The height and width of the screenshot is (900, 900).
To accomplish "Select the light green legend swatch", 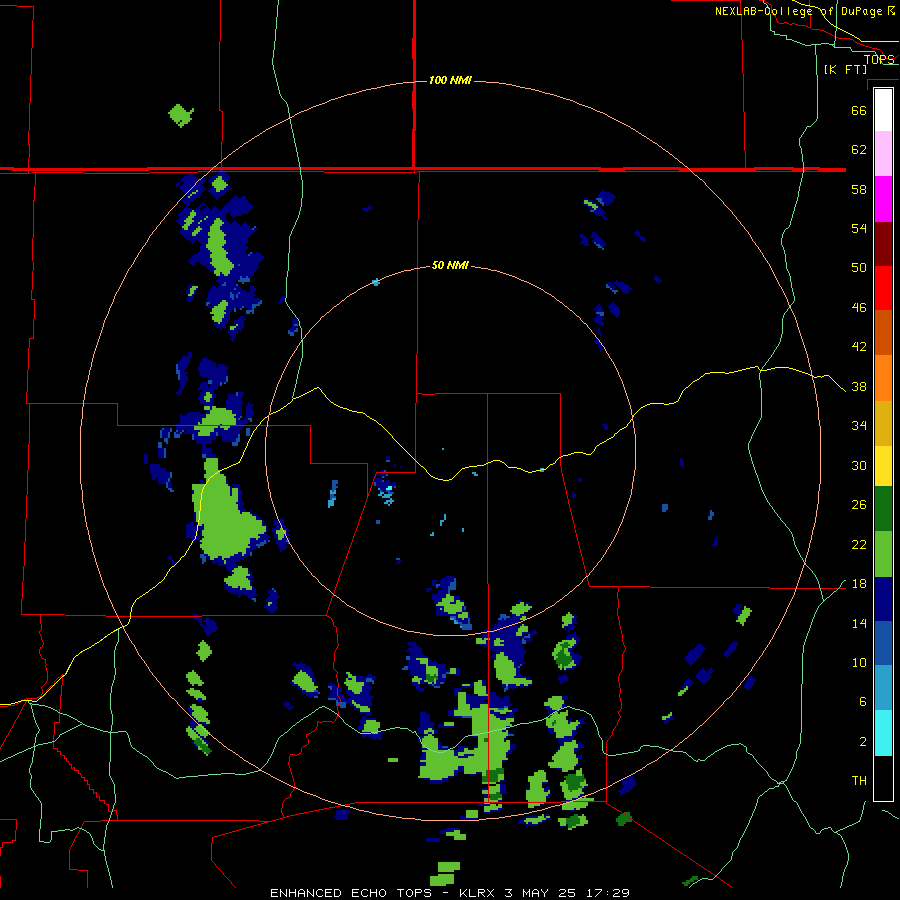I will (x=883, y=554).
